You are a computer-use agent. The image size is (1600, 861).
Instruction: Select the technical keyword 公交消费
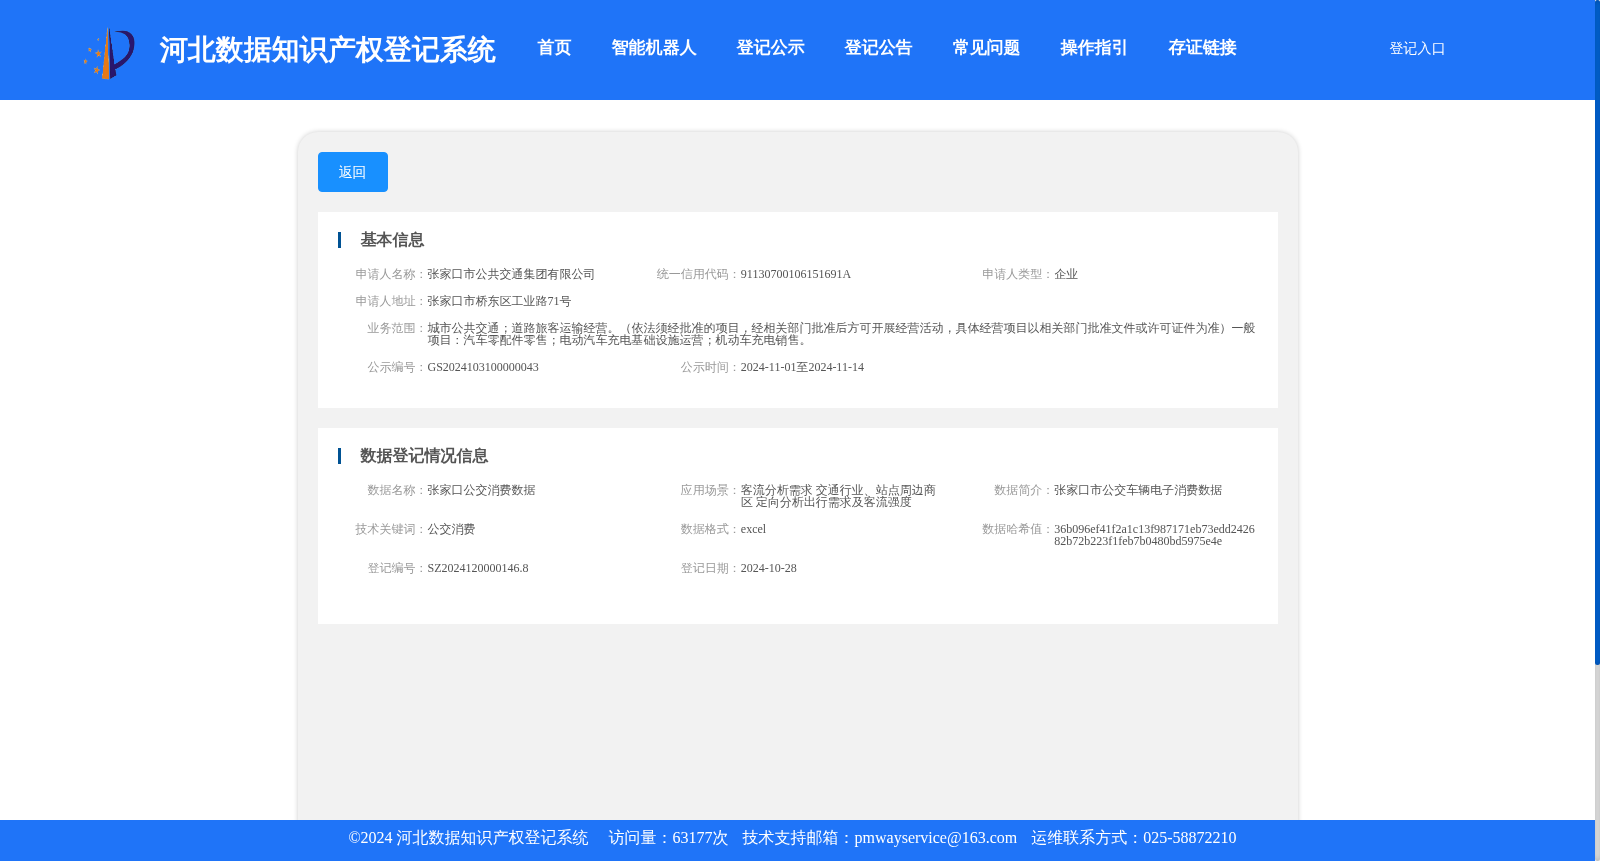[451, 529]
